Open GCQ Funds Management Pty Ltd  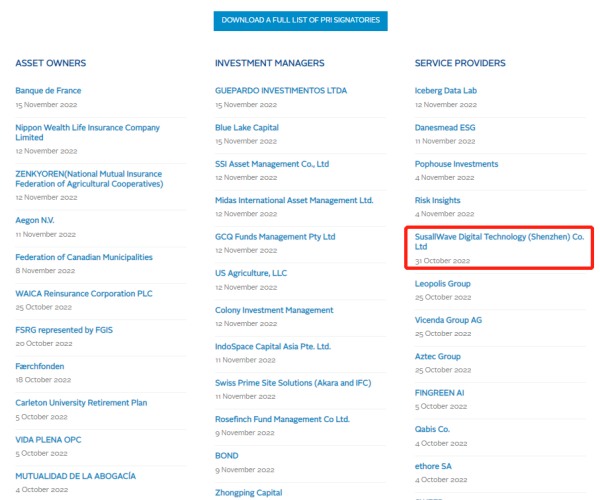pyautogui.click(x=275, y=237)
